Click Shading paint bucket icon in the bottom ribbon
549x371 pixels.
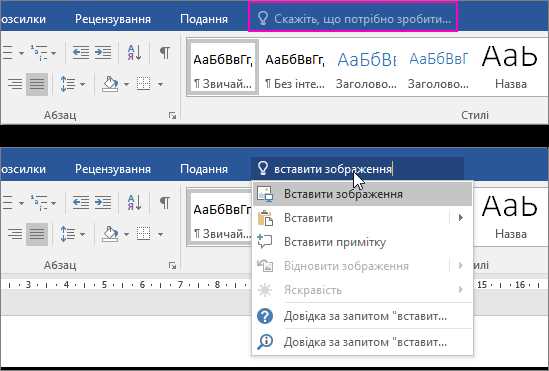point(110,234)
